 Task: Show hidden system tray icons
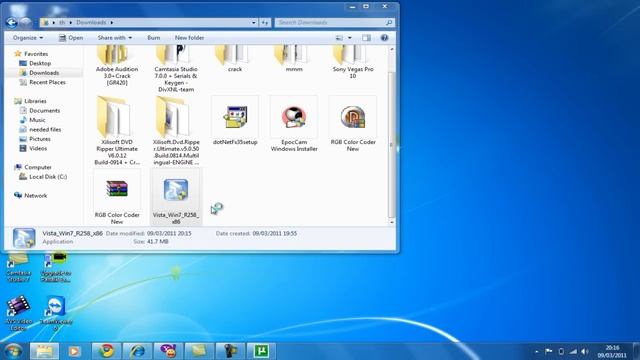[x=536, y=351]
